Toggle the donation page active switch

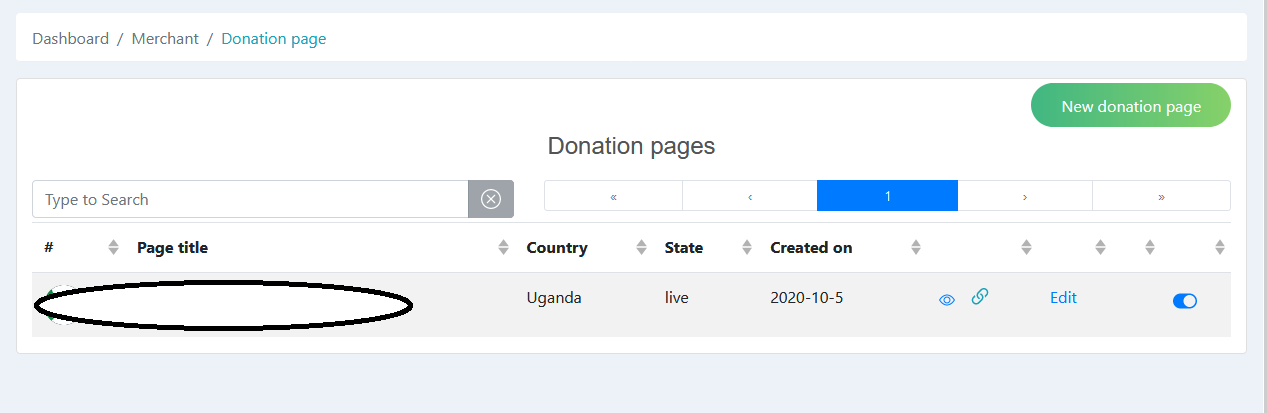(1184, 301)
